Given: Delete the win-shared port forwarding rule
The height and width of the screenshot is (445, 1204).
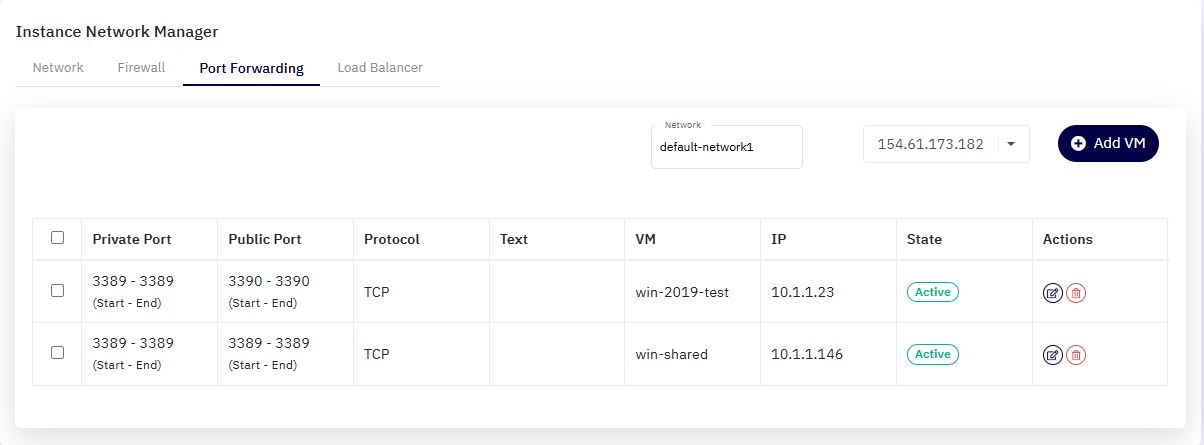Looking at the screenshot, I should click(x=1076, y=354).
